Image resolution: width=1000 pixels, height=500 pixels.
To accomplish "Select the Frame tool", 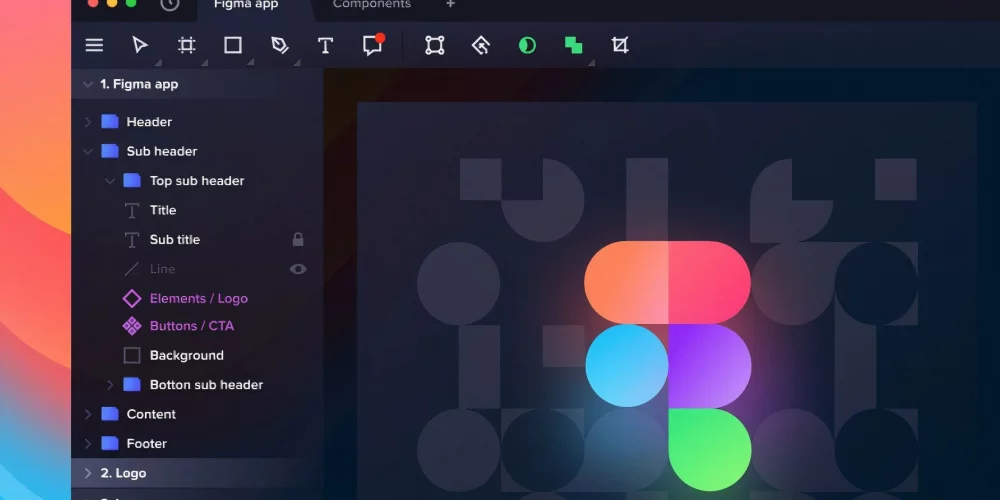I will pyautogui.click(x=187, y=45).
